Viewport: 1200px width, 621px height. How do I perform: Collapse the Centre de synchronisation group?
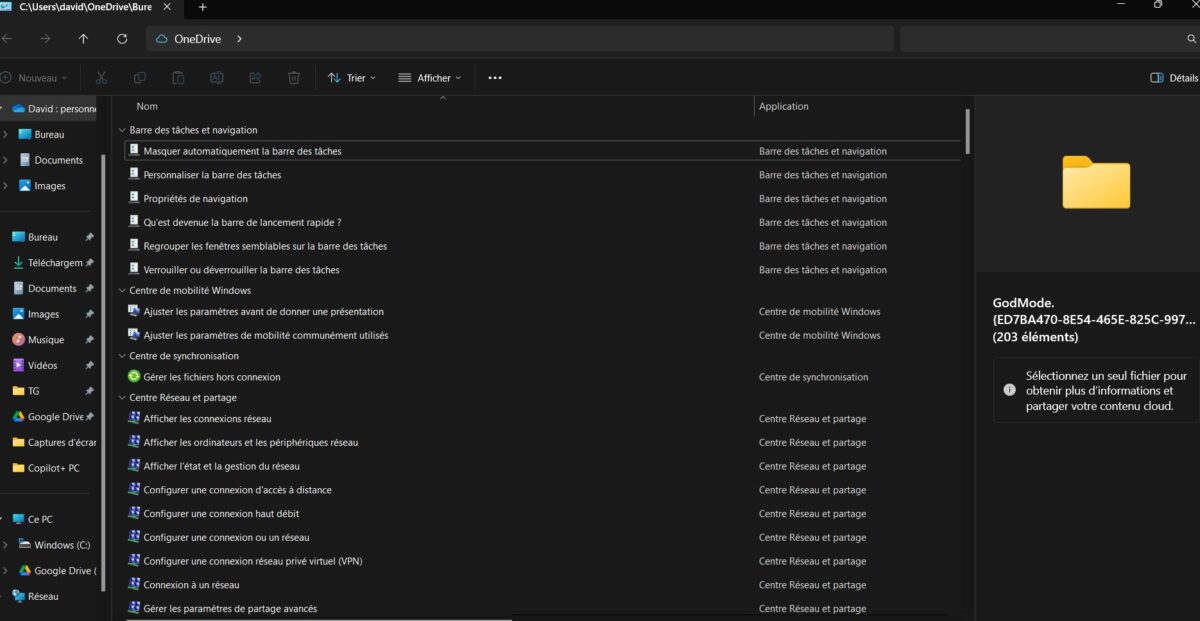(122, 356)
